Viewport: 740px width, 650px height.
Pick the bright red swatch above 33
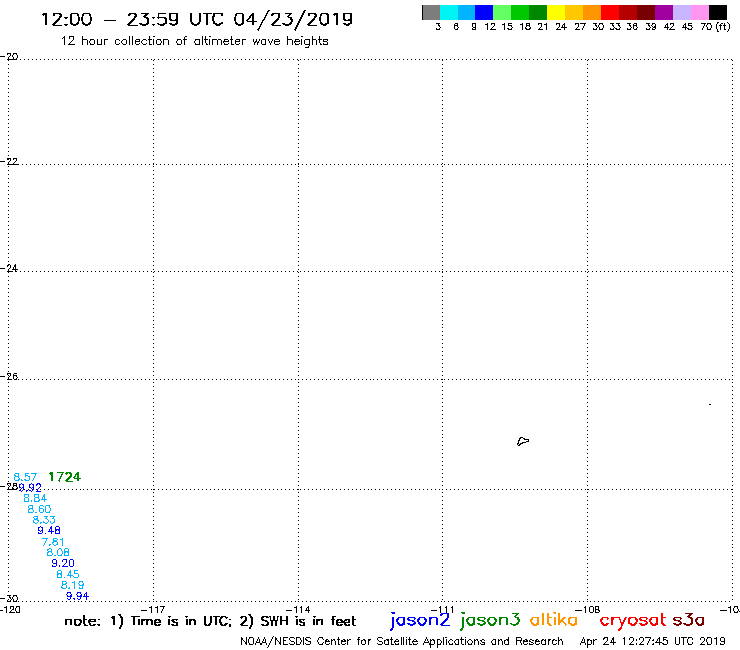pyautogui.click(x=610, y=12)
